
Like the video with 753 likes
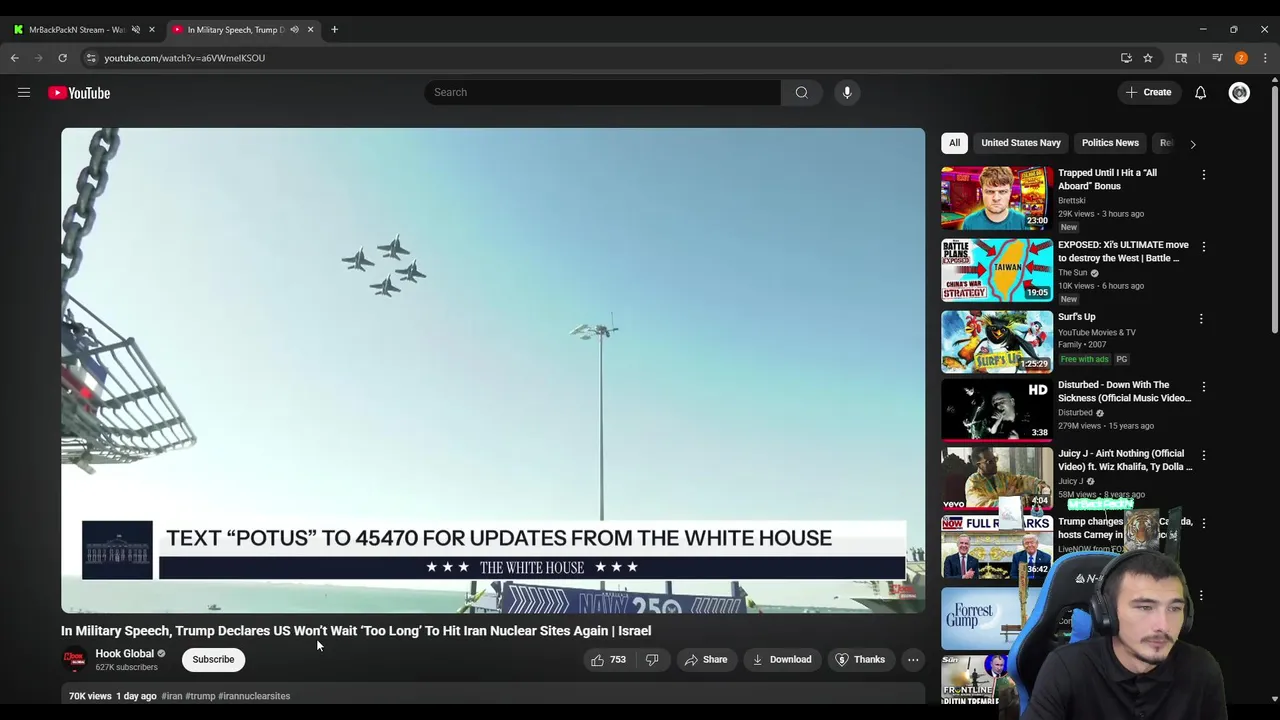click(x=608, y=660)
